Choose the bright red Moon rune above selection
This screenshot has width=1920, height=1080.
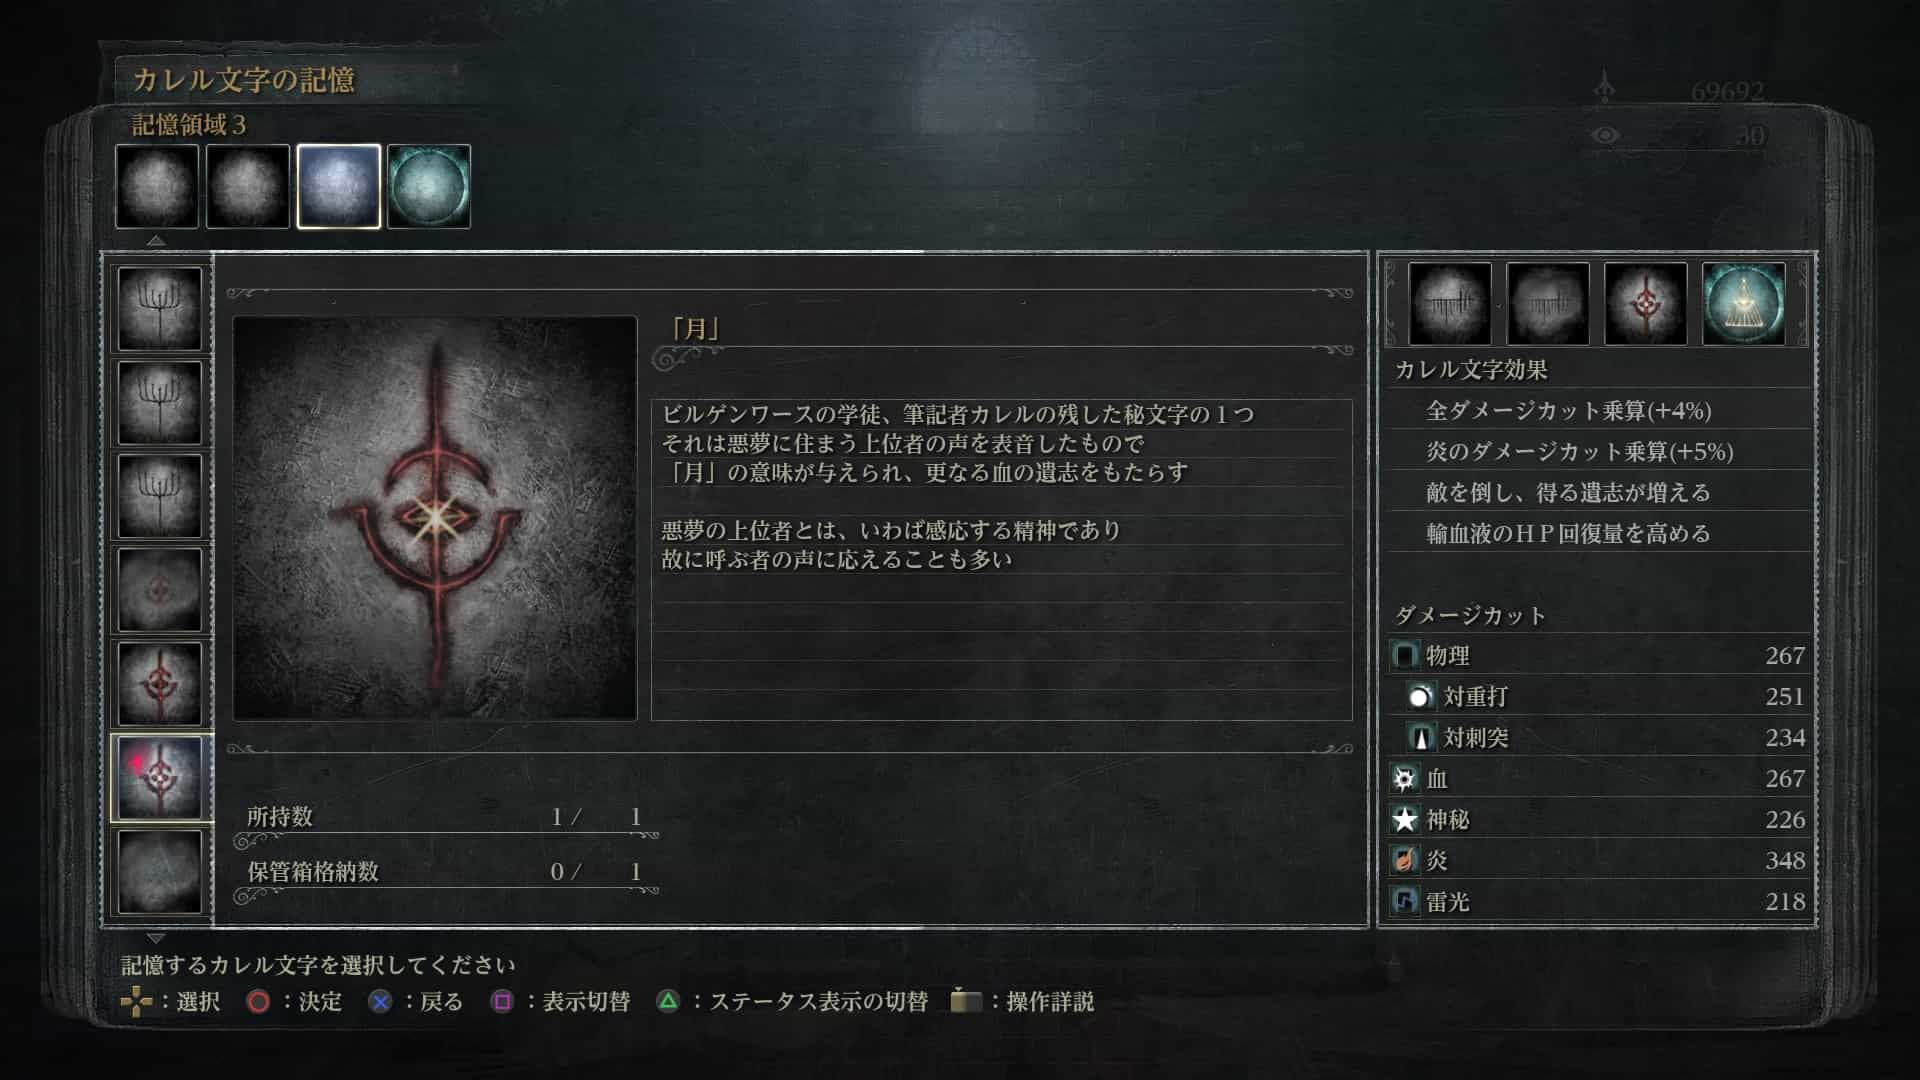(160, 684)
